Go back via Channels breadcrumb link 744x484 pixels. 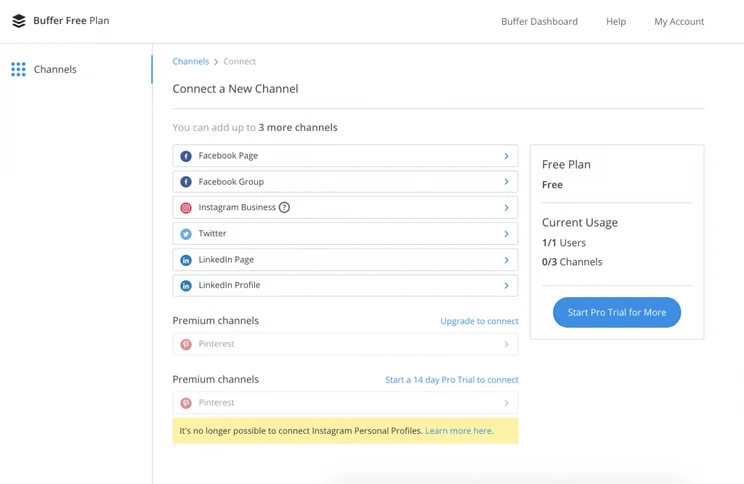191,62
